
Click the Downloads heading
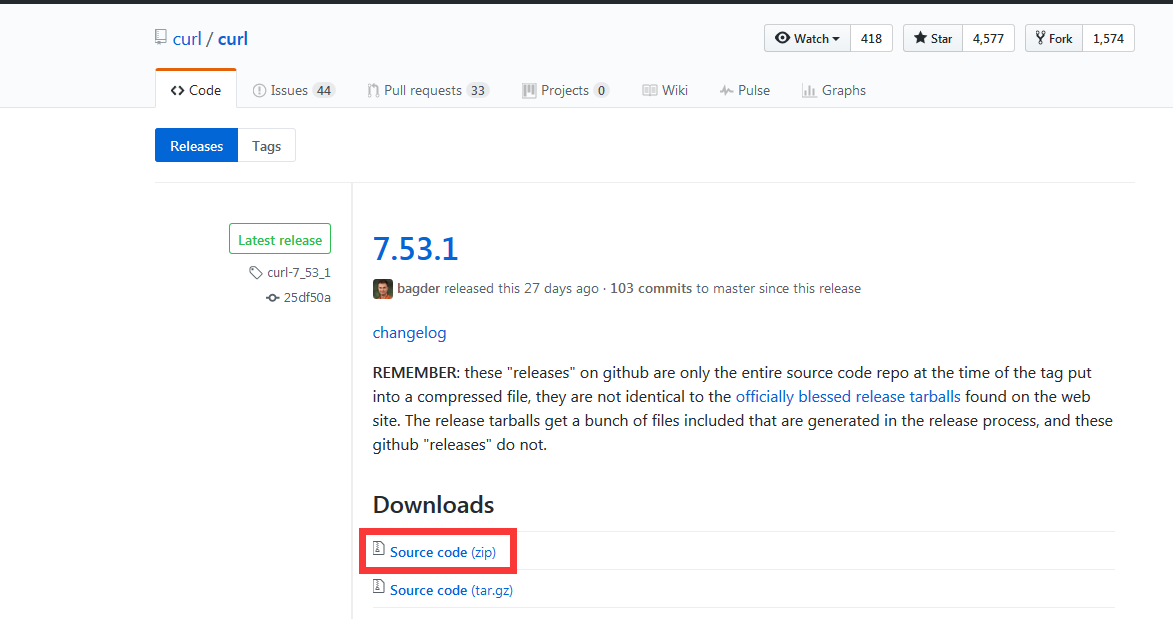coord(433,504)
